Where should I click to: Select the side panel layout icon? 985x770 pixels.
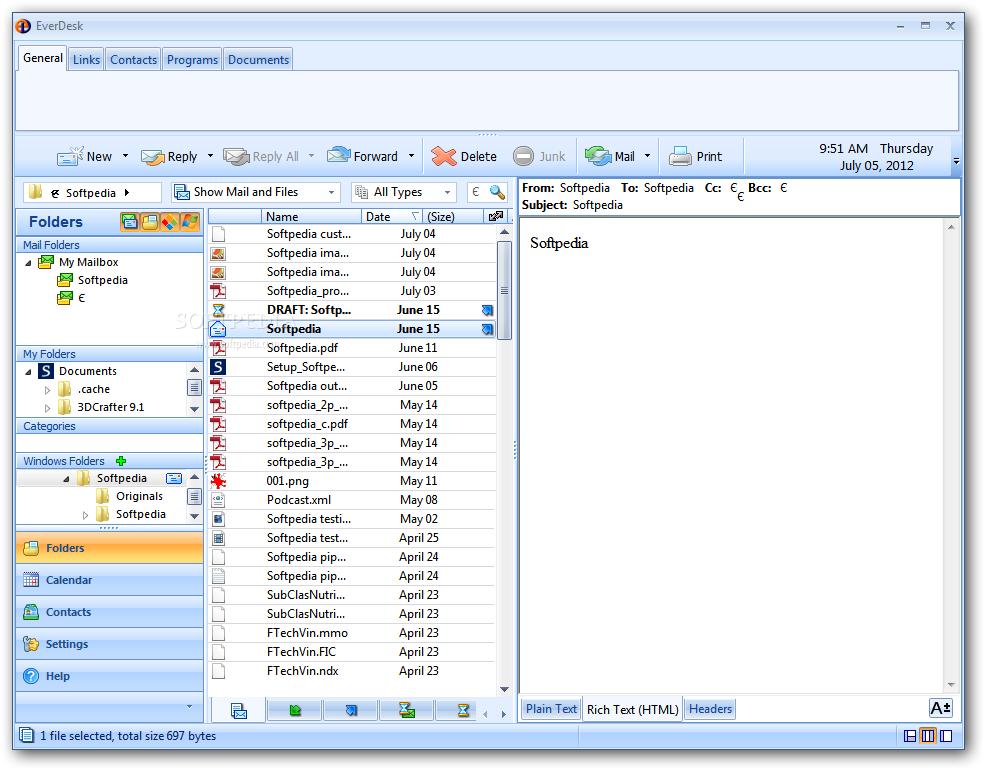click(946, 736)
